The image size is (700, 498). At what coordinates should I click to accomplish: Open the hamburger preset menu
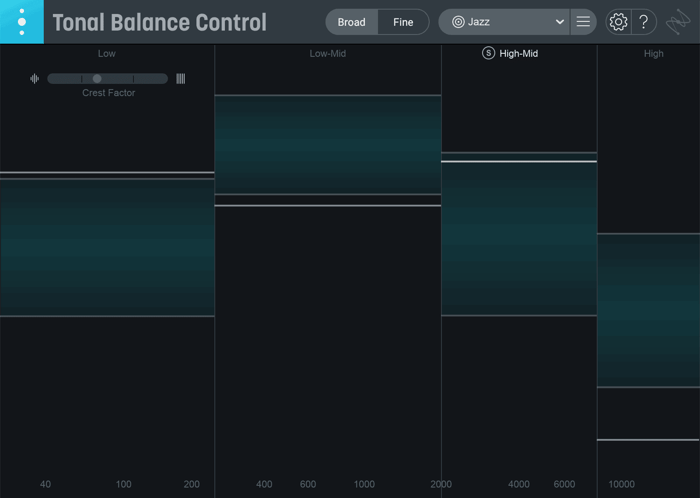pyautogui.click(x=583, y=22)
